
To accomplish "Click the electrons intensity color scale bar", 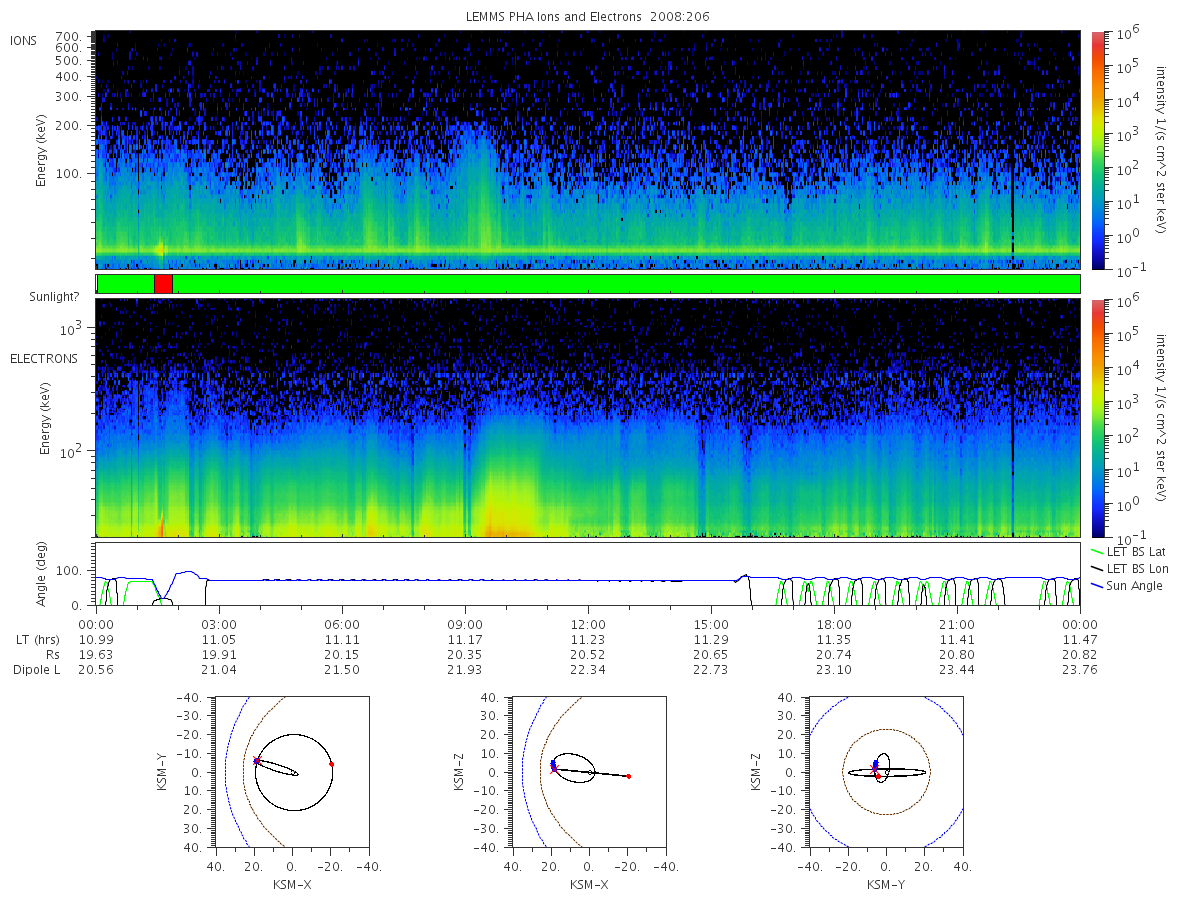I will (1098, 417).
